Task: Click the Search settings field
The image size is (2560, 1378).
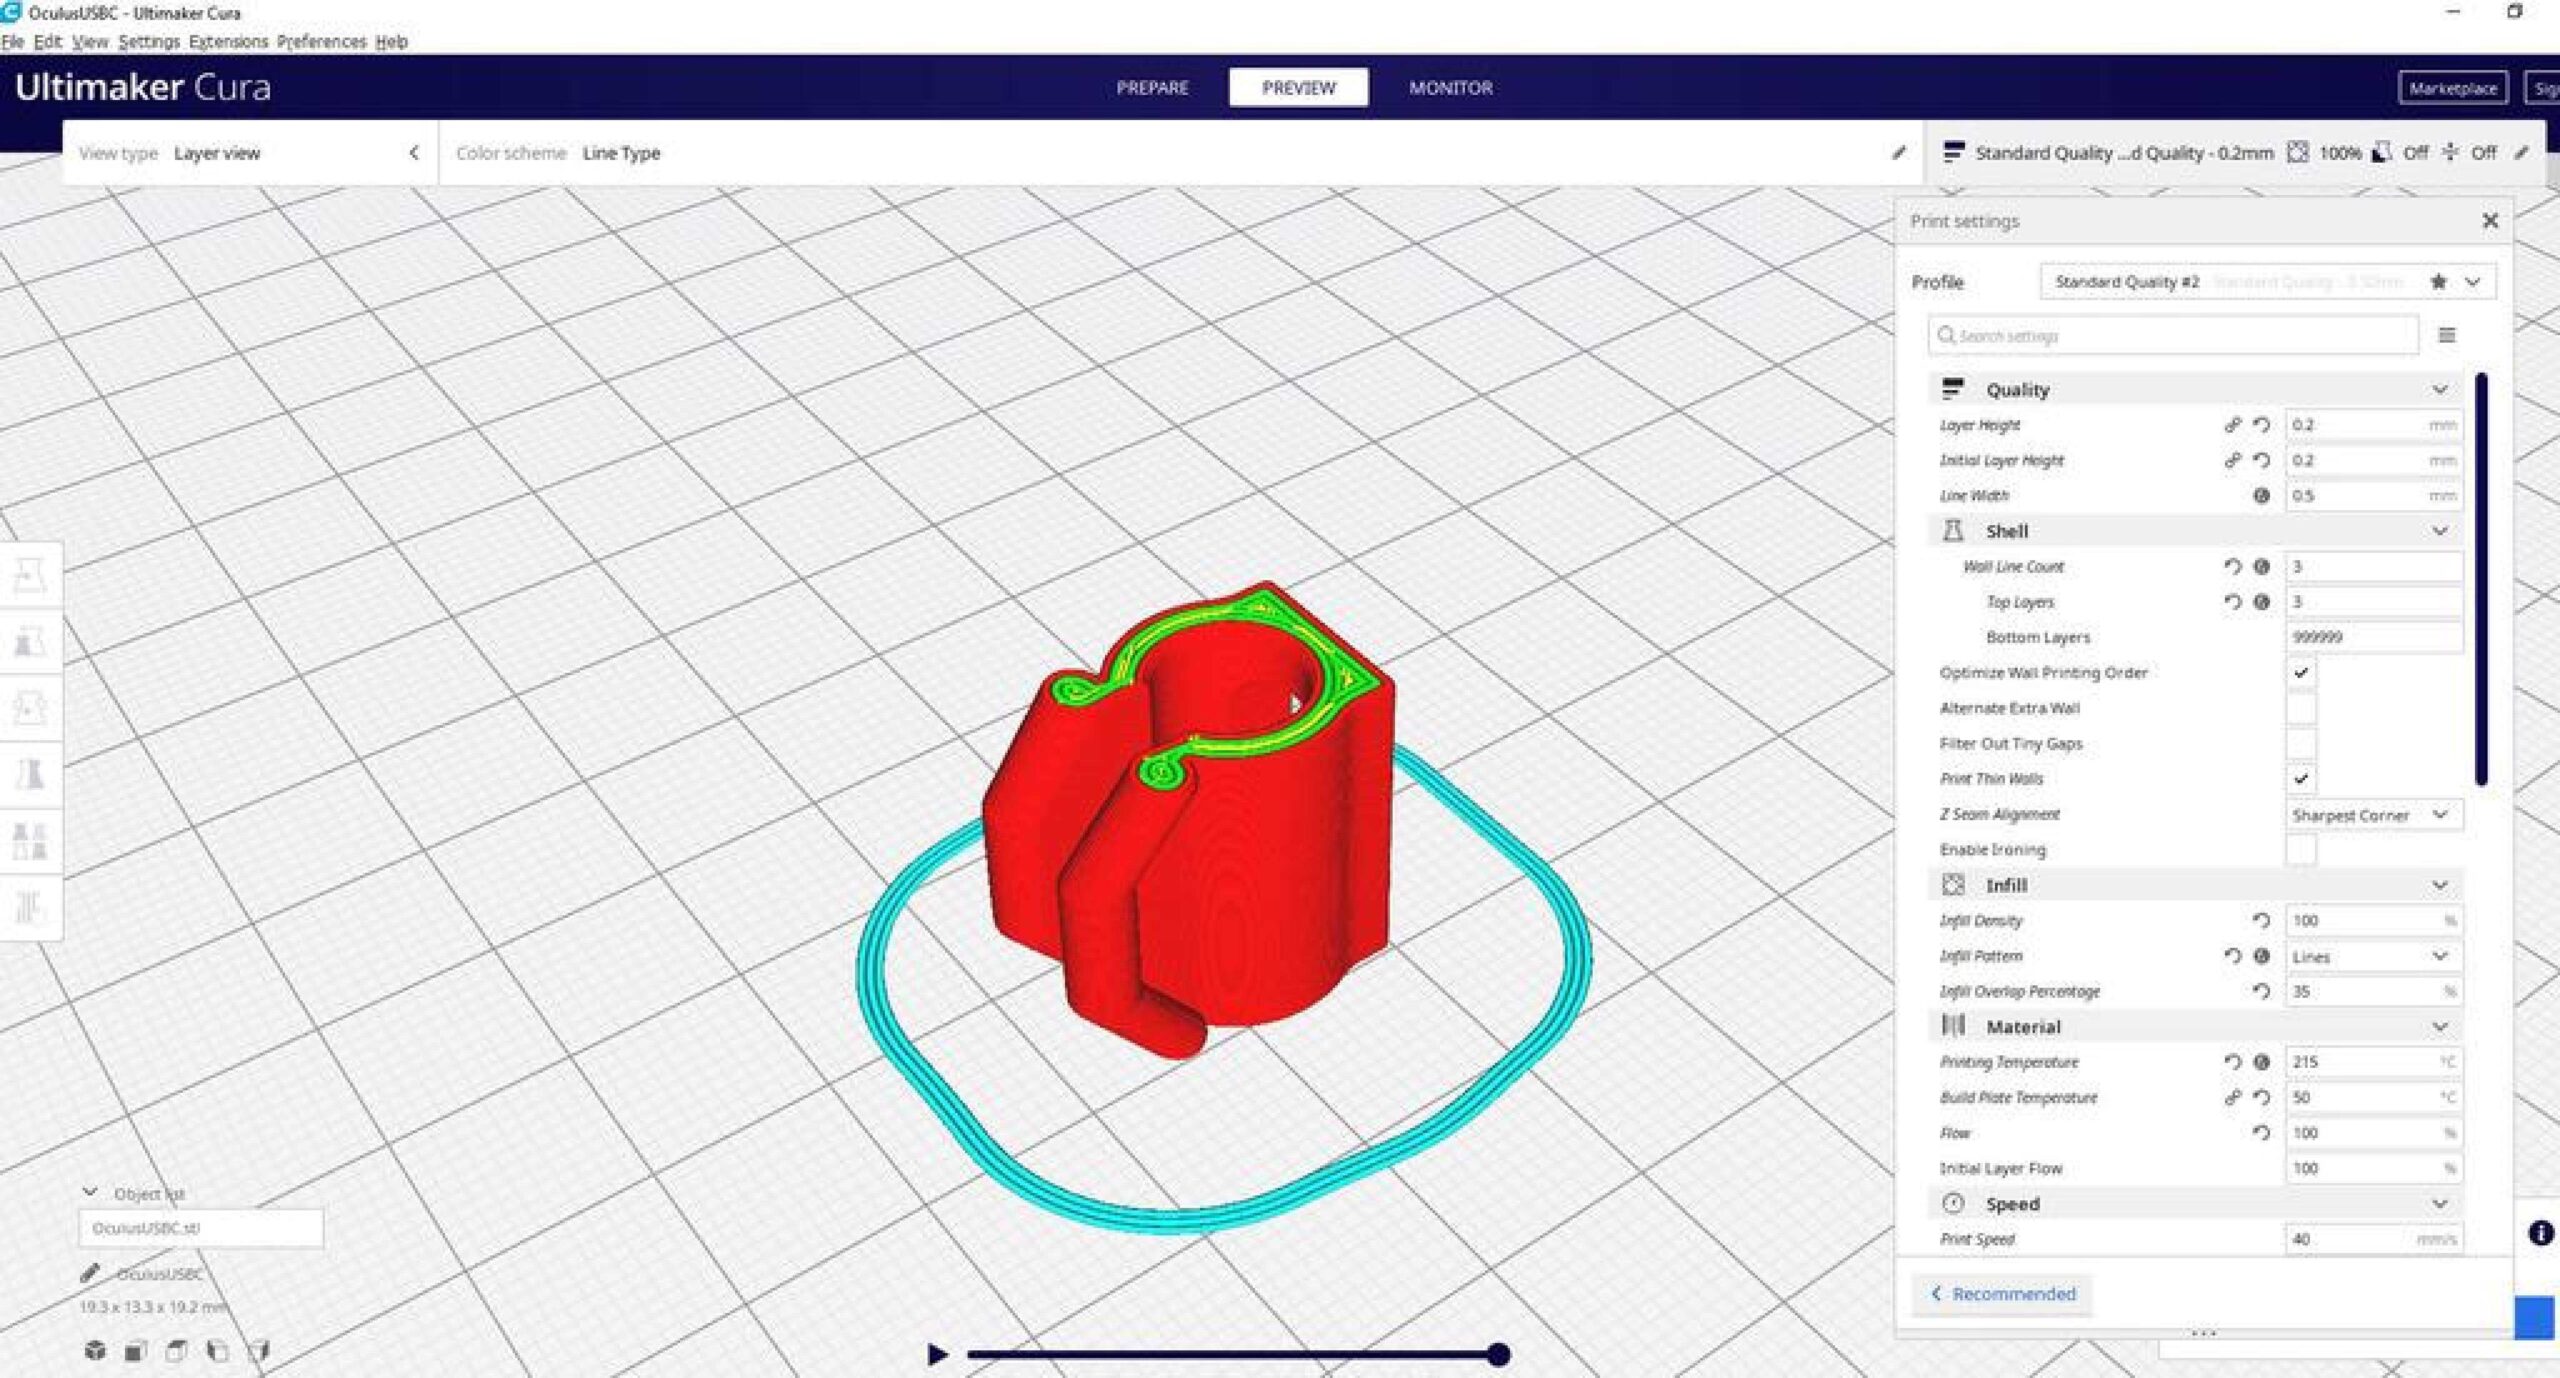Action: tap(2174, 335)
